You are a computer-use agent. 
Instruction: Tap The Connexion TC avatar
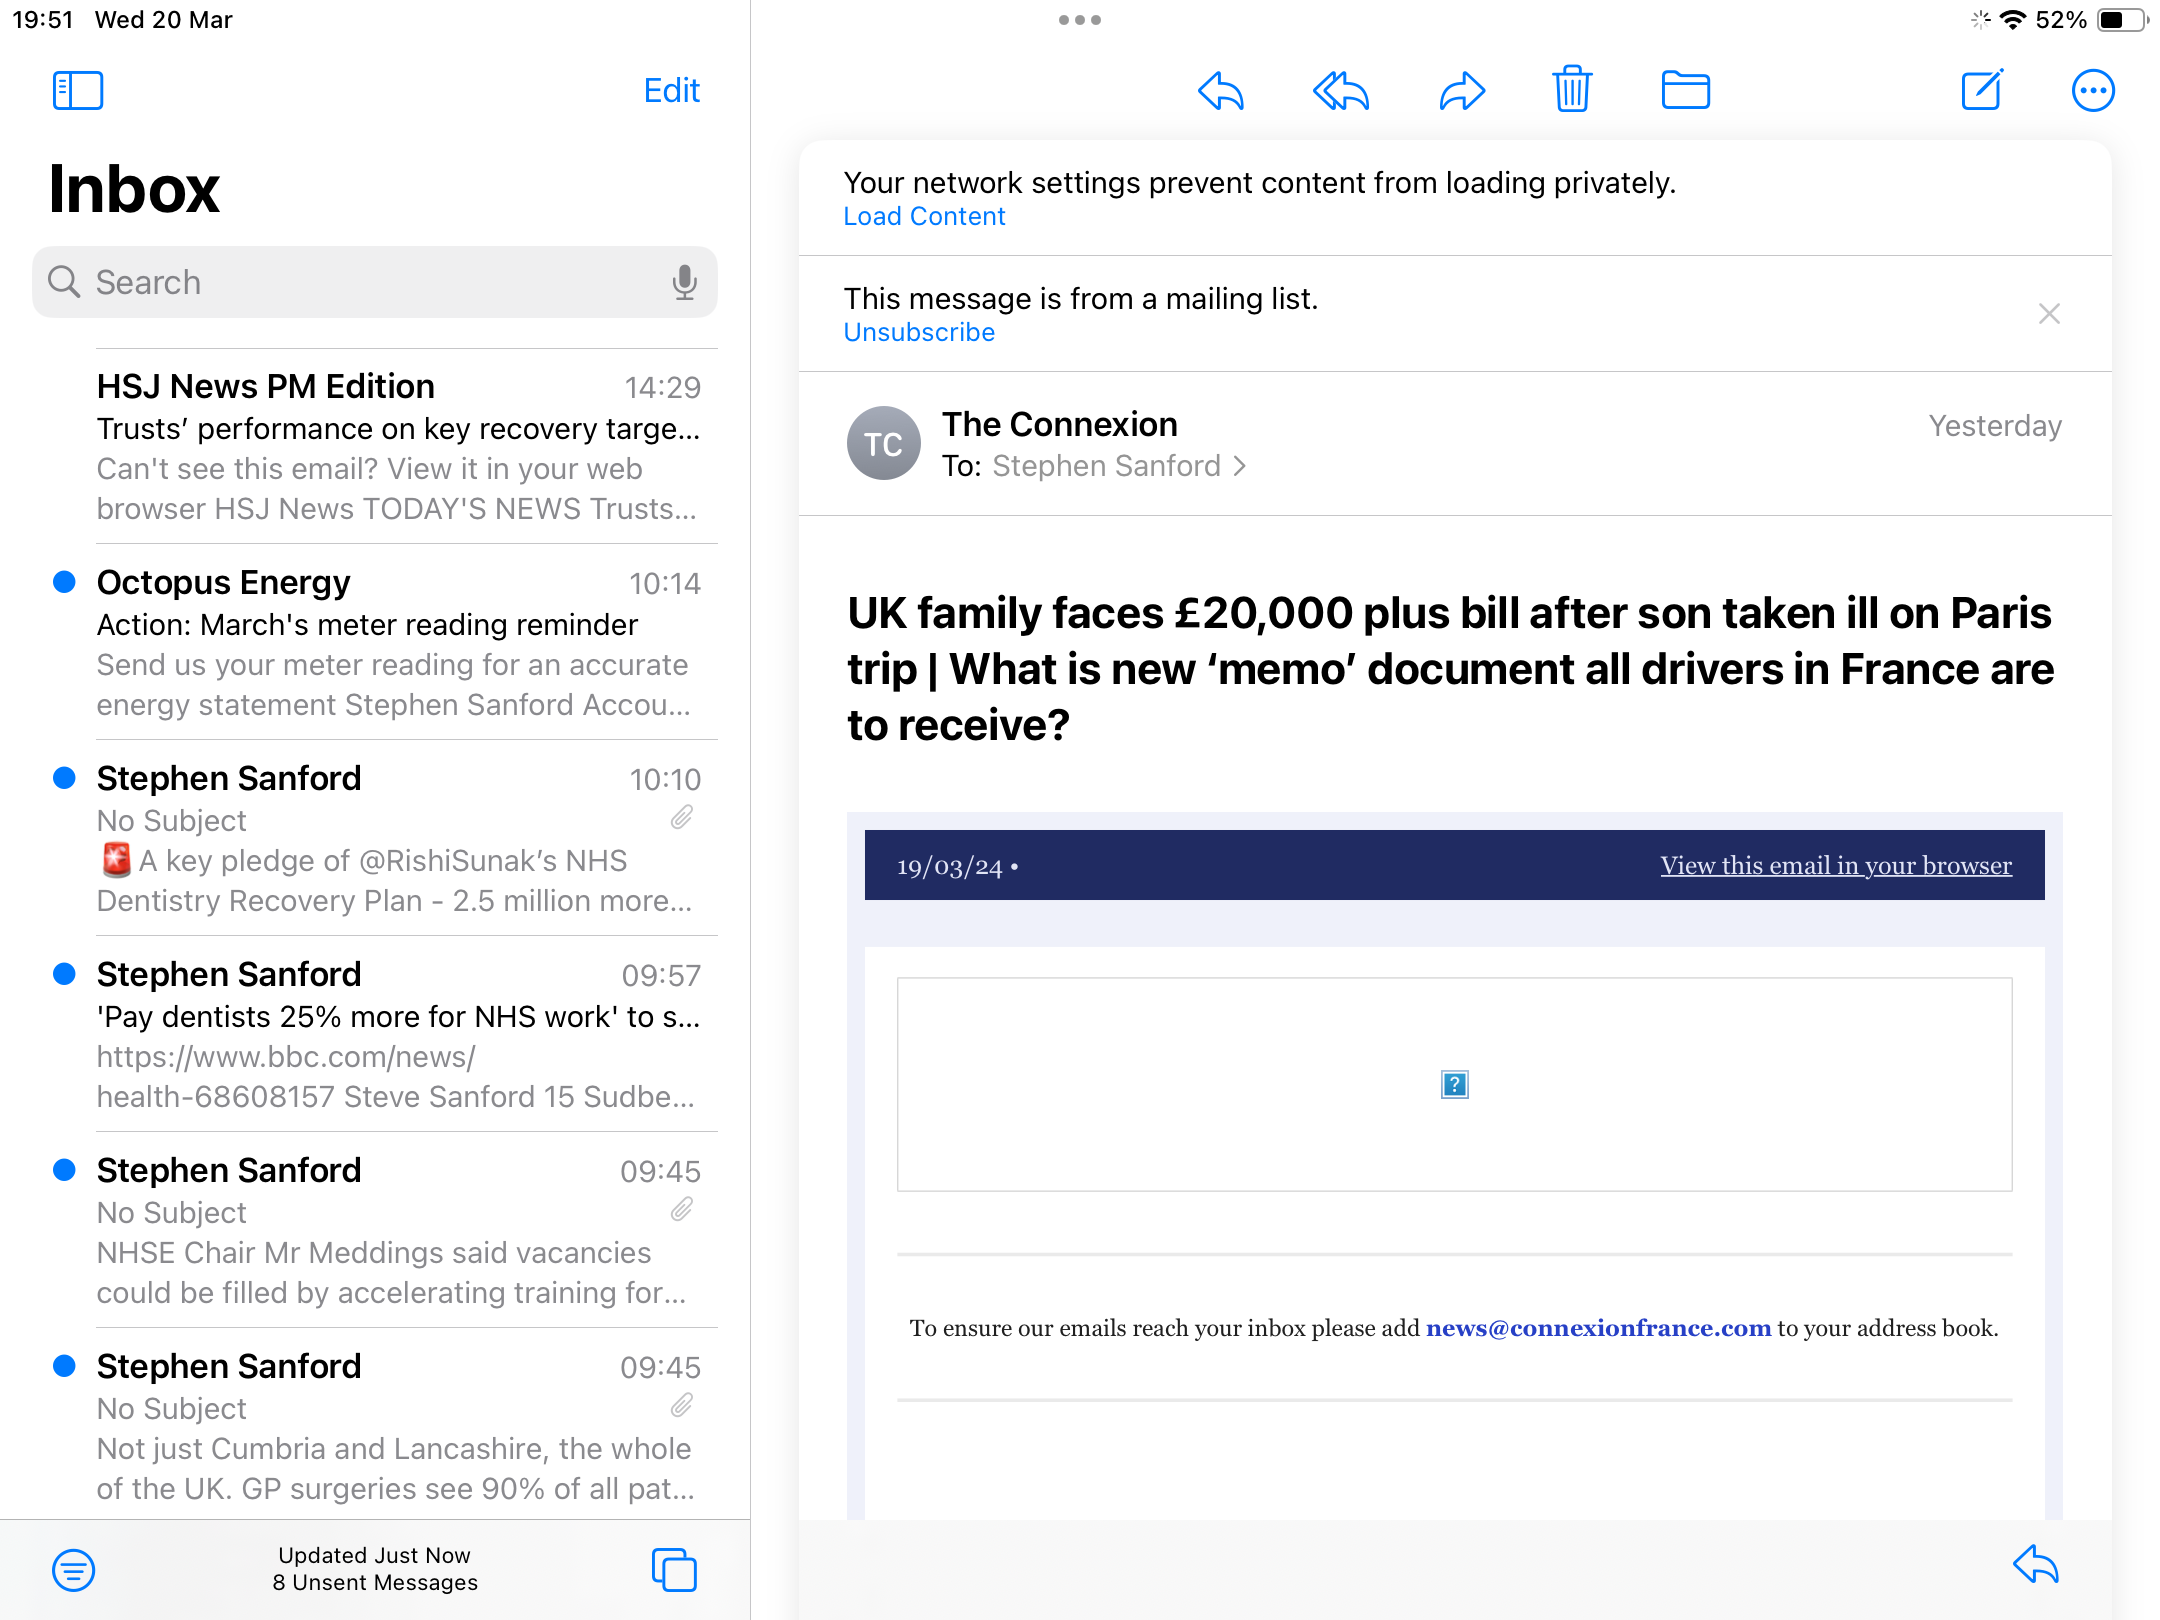(x=883, y=444)
